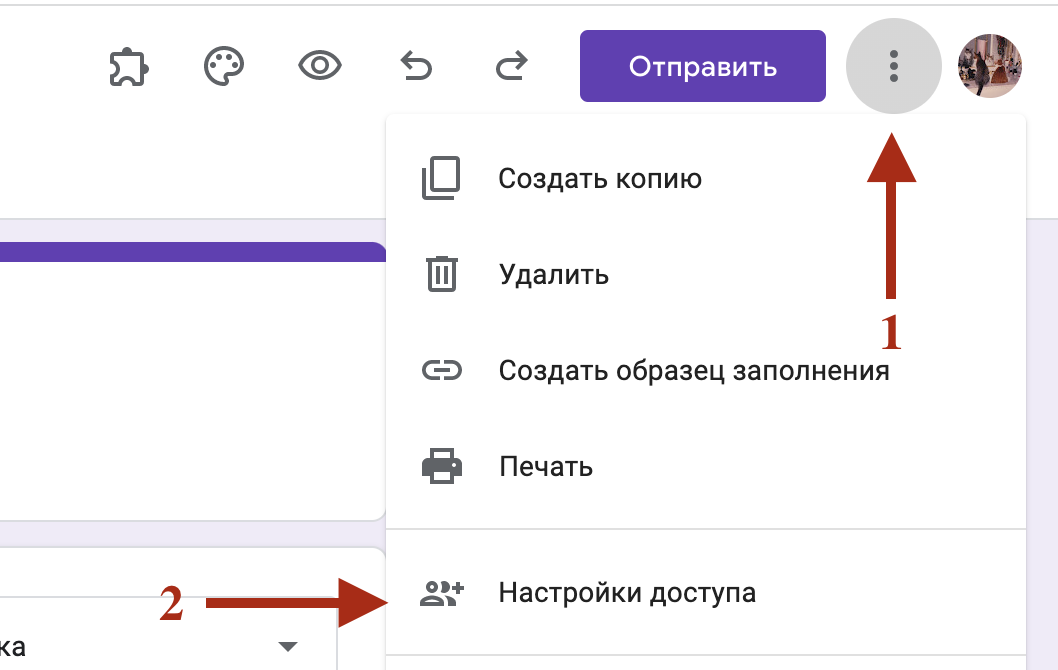Open Настройки доступа from the menu
The height and width of the screenshot is (670, 1058).
point(627,593)
